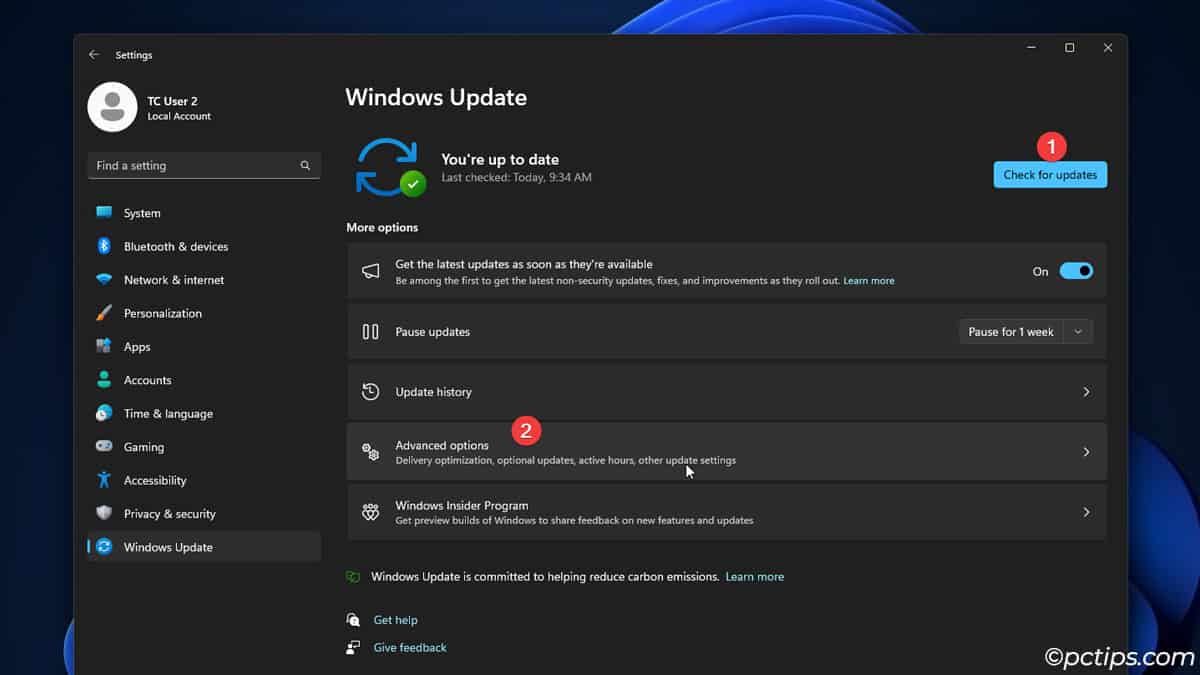Click the Apps icon in sidebar
1200x675 pixels.
tap(104, 346)
